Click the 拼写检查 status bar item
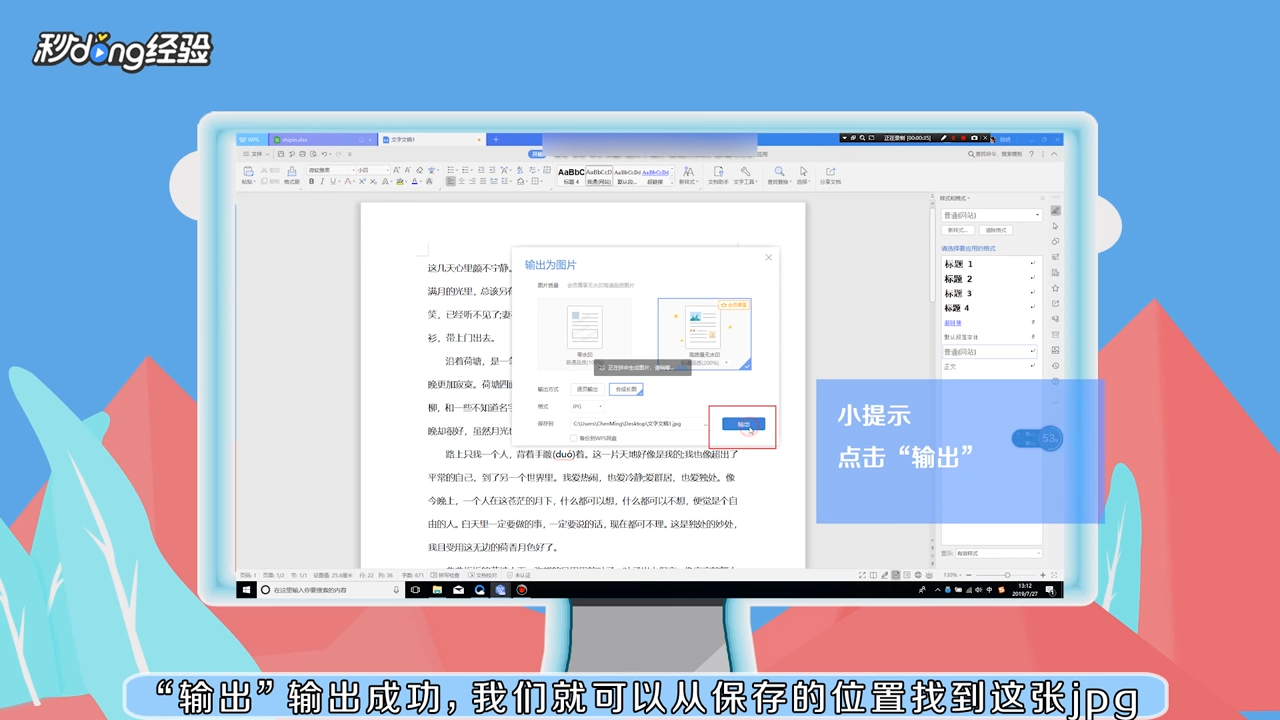The width and height of the screenshot is (1280, 720). 445,575
